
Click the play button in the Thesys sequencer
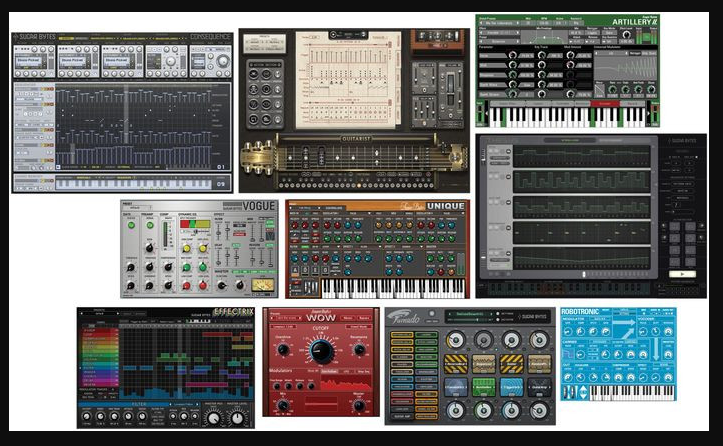click(x=682, y=274)
